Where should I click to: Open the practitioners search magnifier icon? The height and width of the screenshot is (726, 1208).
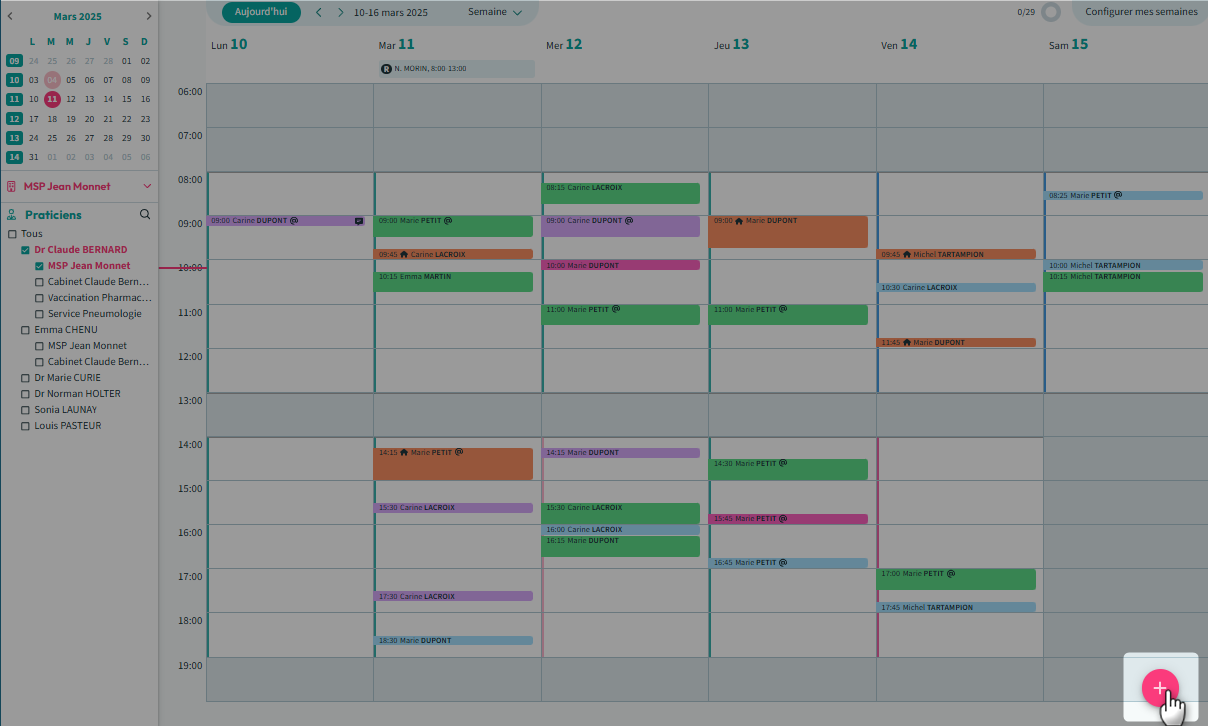point(145,214)
